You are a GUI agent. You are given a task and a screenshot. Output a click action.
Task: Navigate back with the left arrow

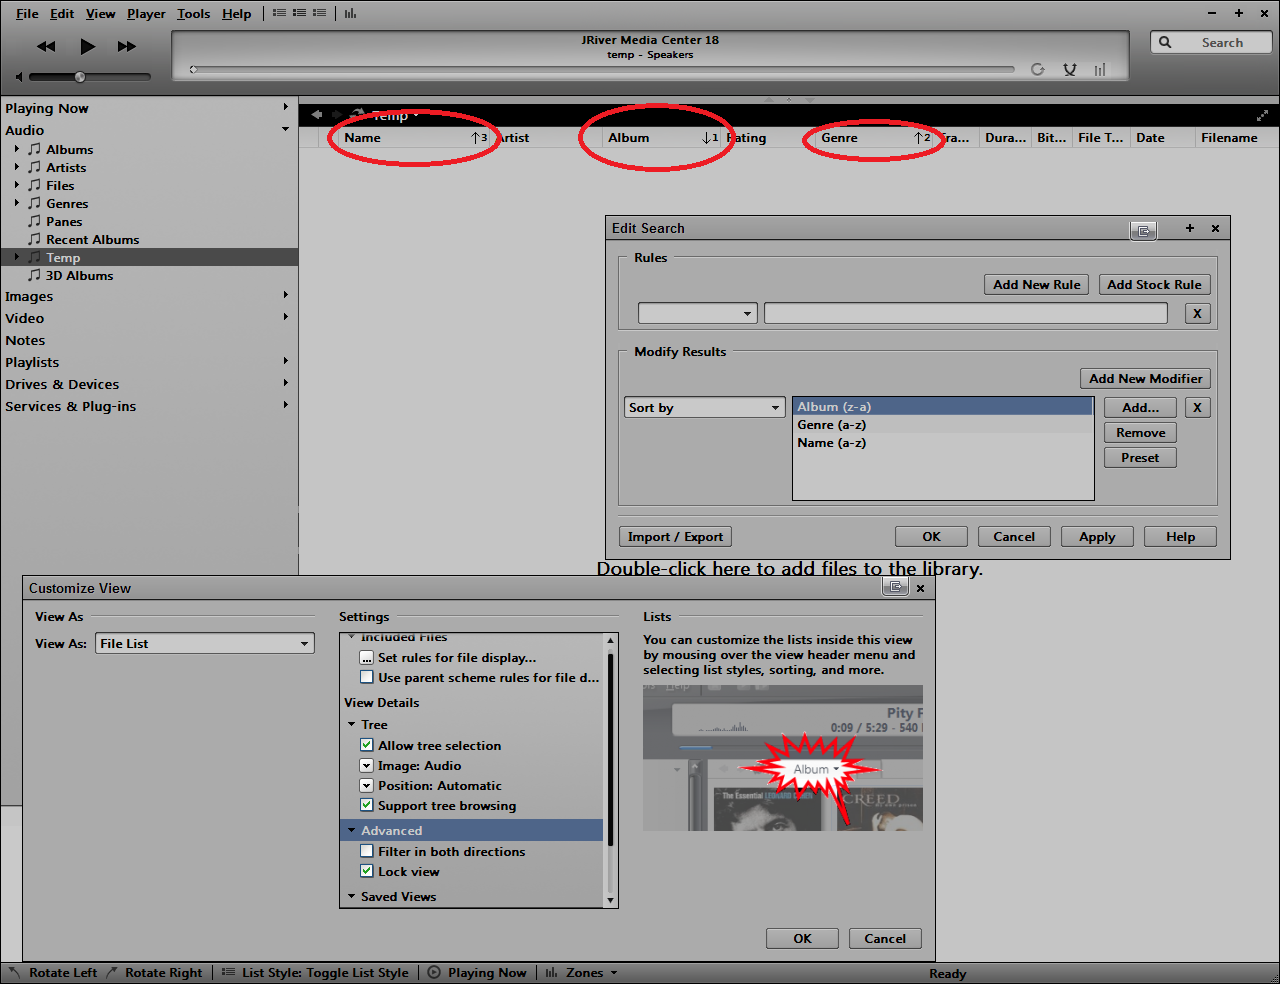point(317,115)
